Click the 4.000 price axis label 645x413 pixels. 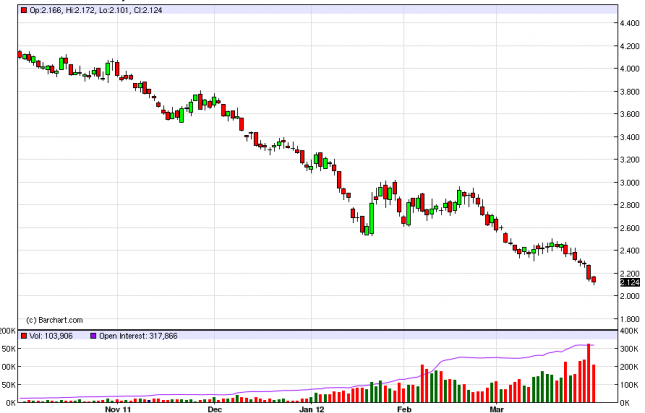[629, 69]
